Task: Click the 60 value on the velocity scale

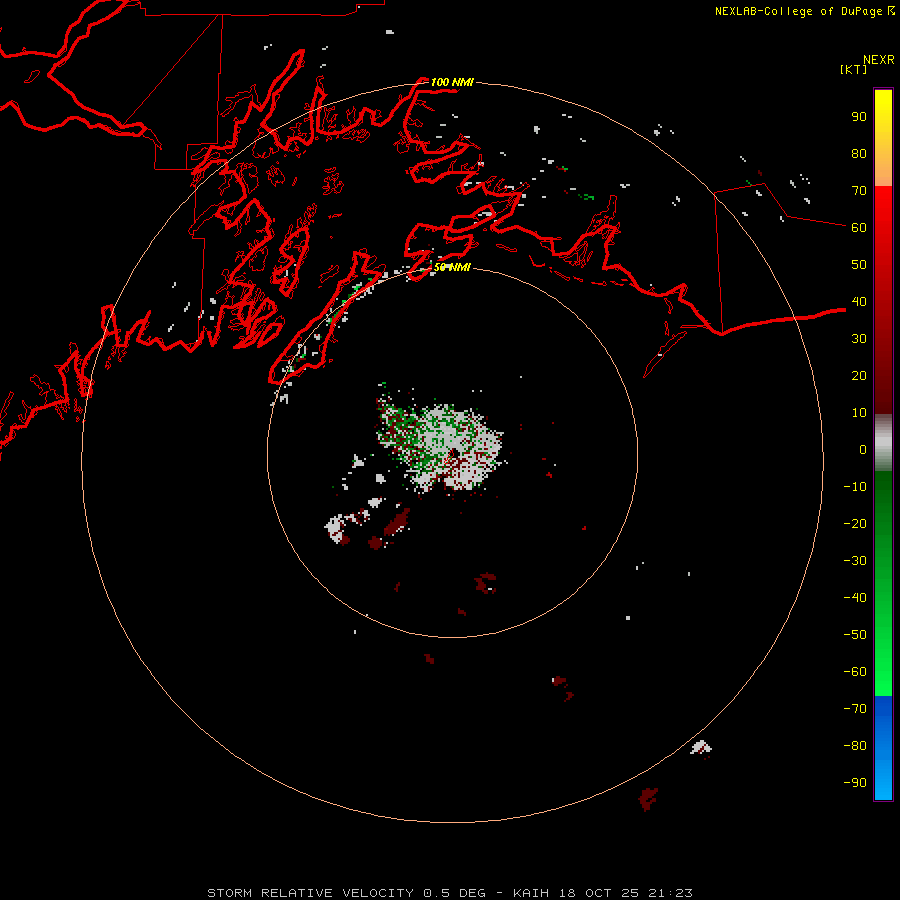Action: pos(859,227)
